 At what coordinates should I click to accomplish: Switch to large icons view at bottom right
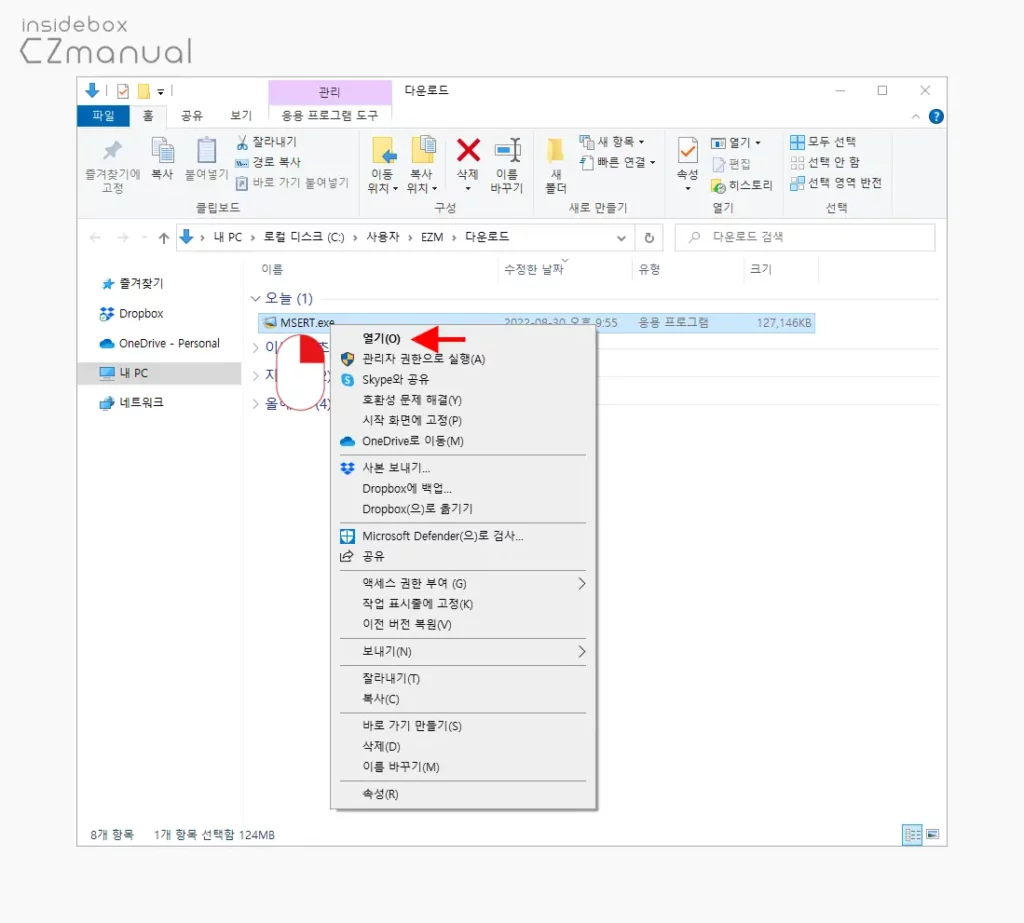tap(934, 833)
